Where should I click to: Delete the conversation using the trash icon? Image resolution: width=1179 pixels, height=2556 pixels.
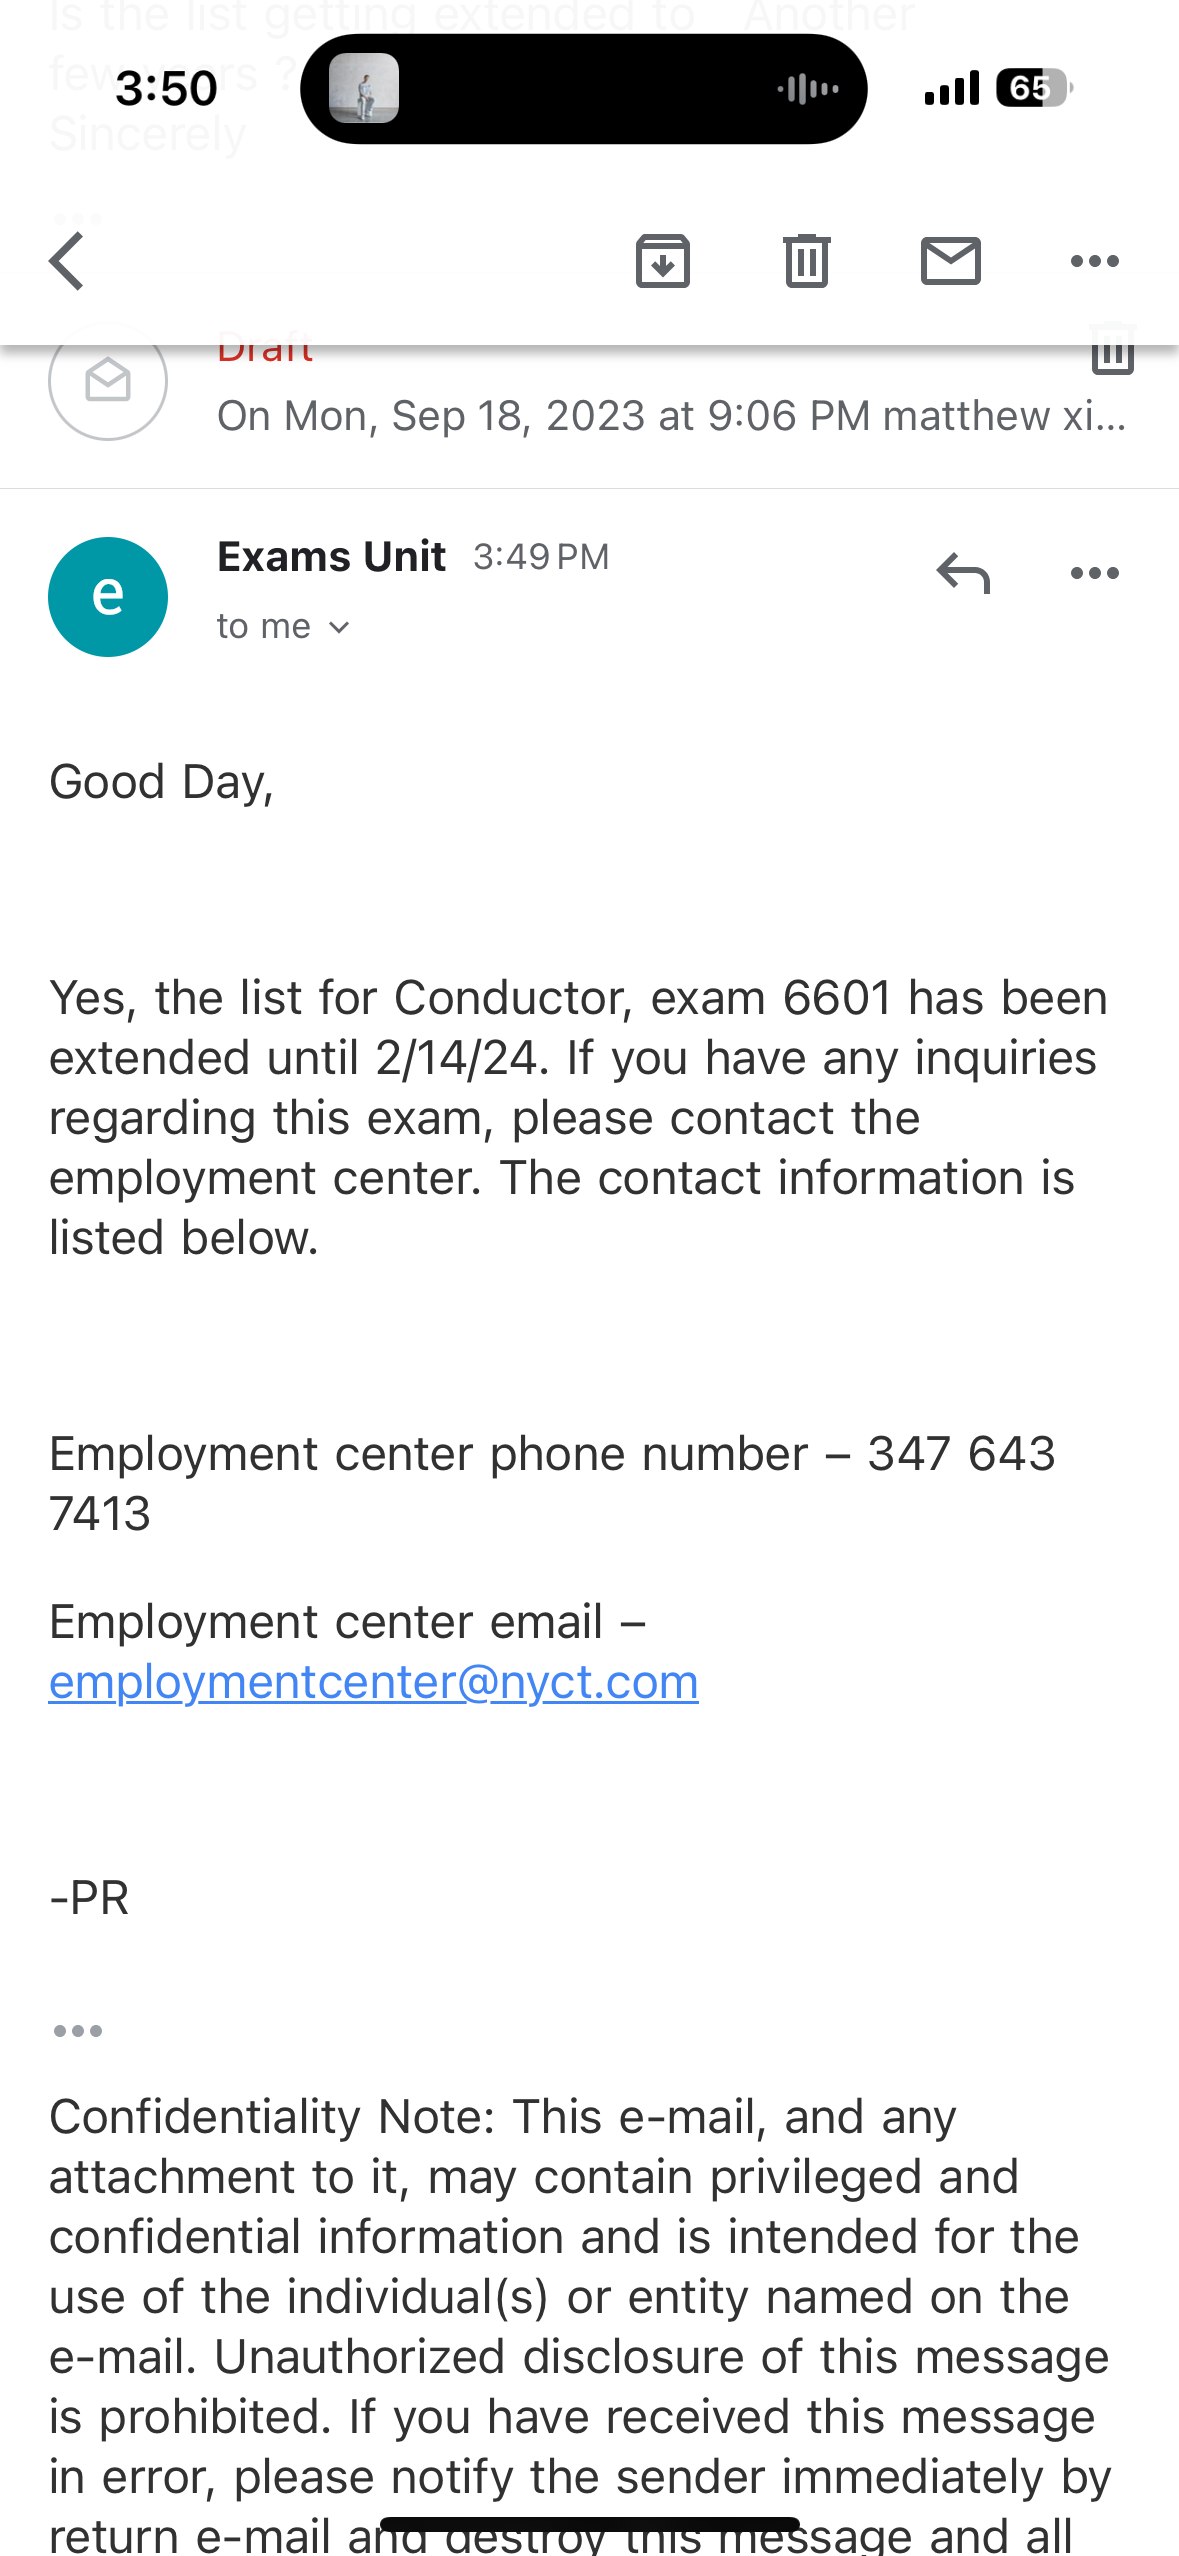pos(807,262)
